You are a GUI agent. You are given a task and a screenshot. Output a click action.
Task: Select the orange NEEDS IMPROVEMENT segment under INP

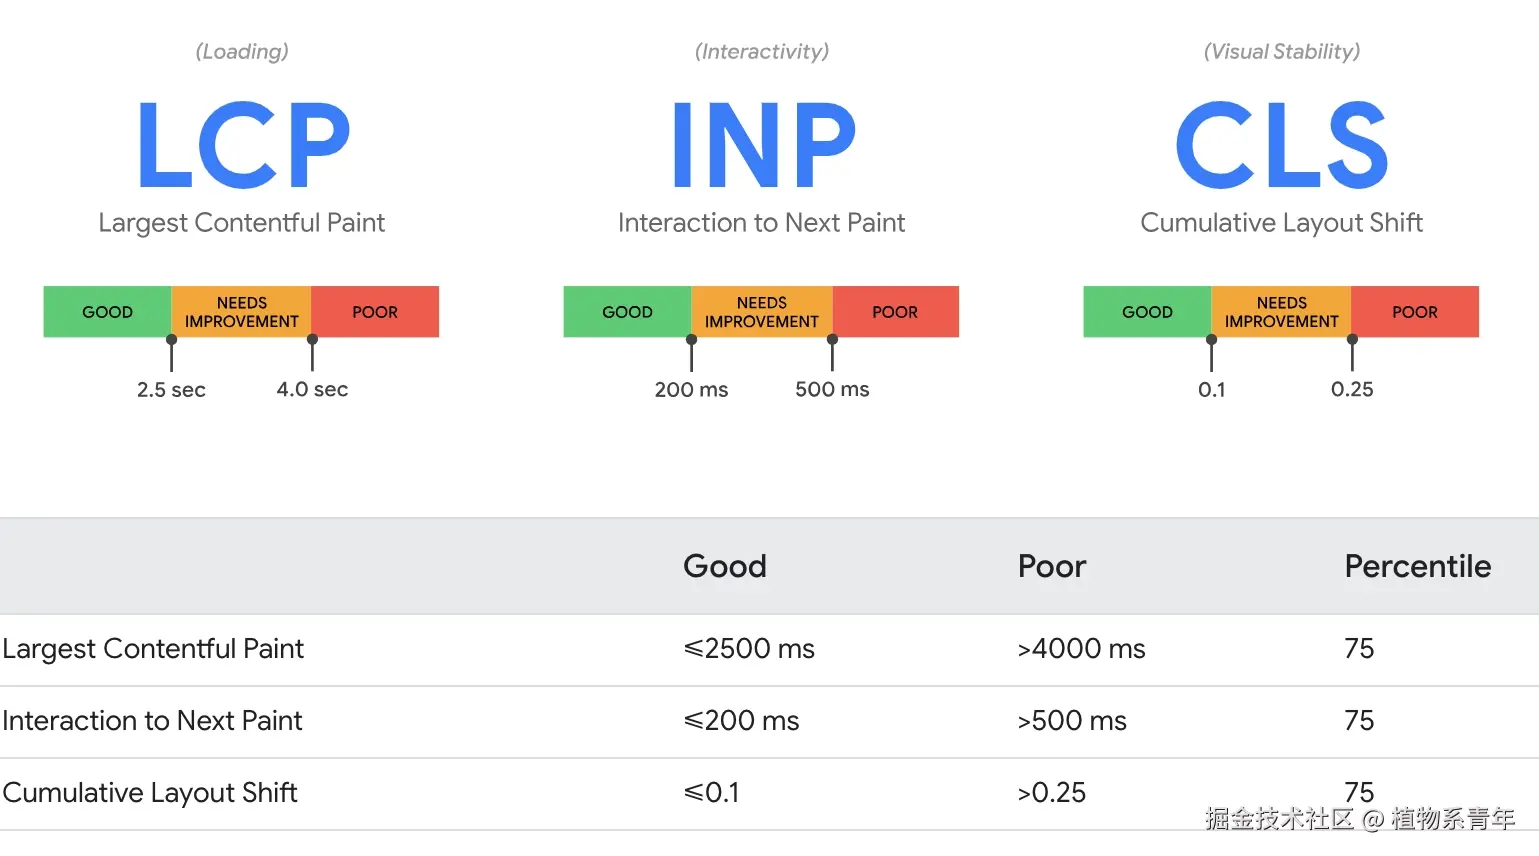(761, 312)
